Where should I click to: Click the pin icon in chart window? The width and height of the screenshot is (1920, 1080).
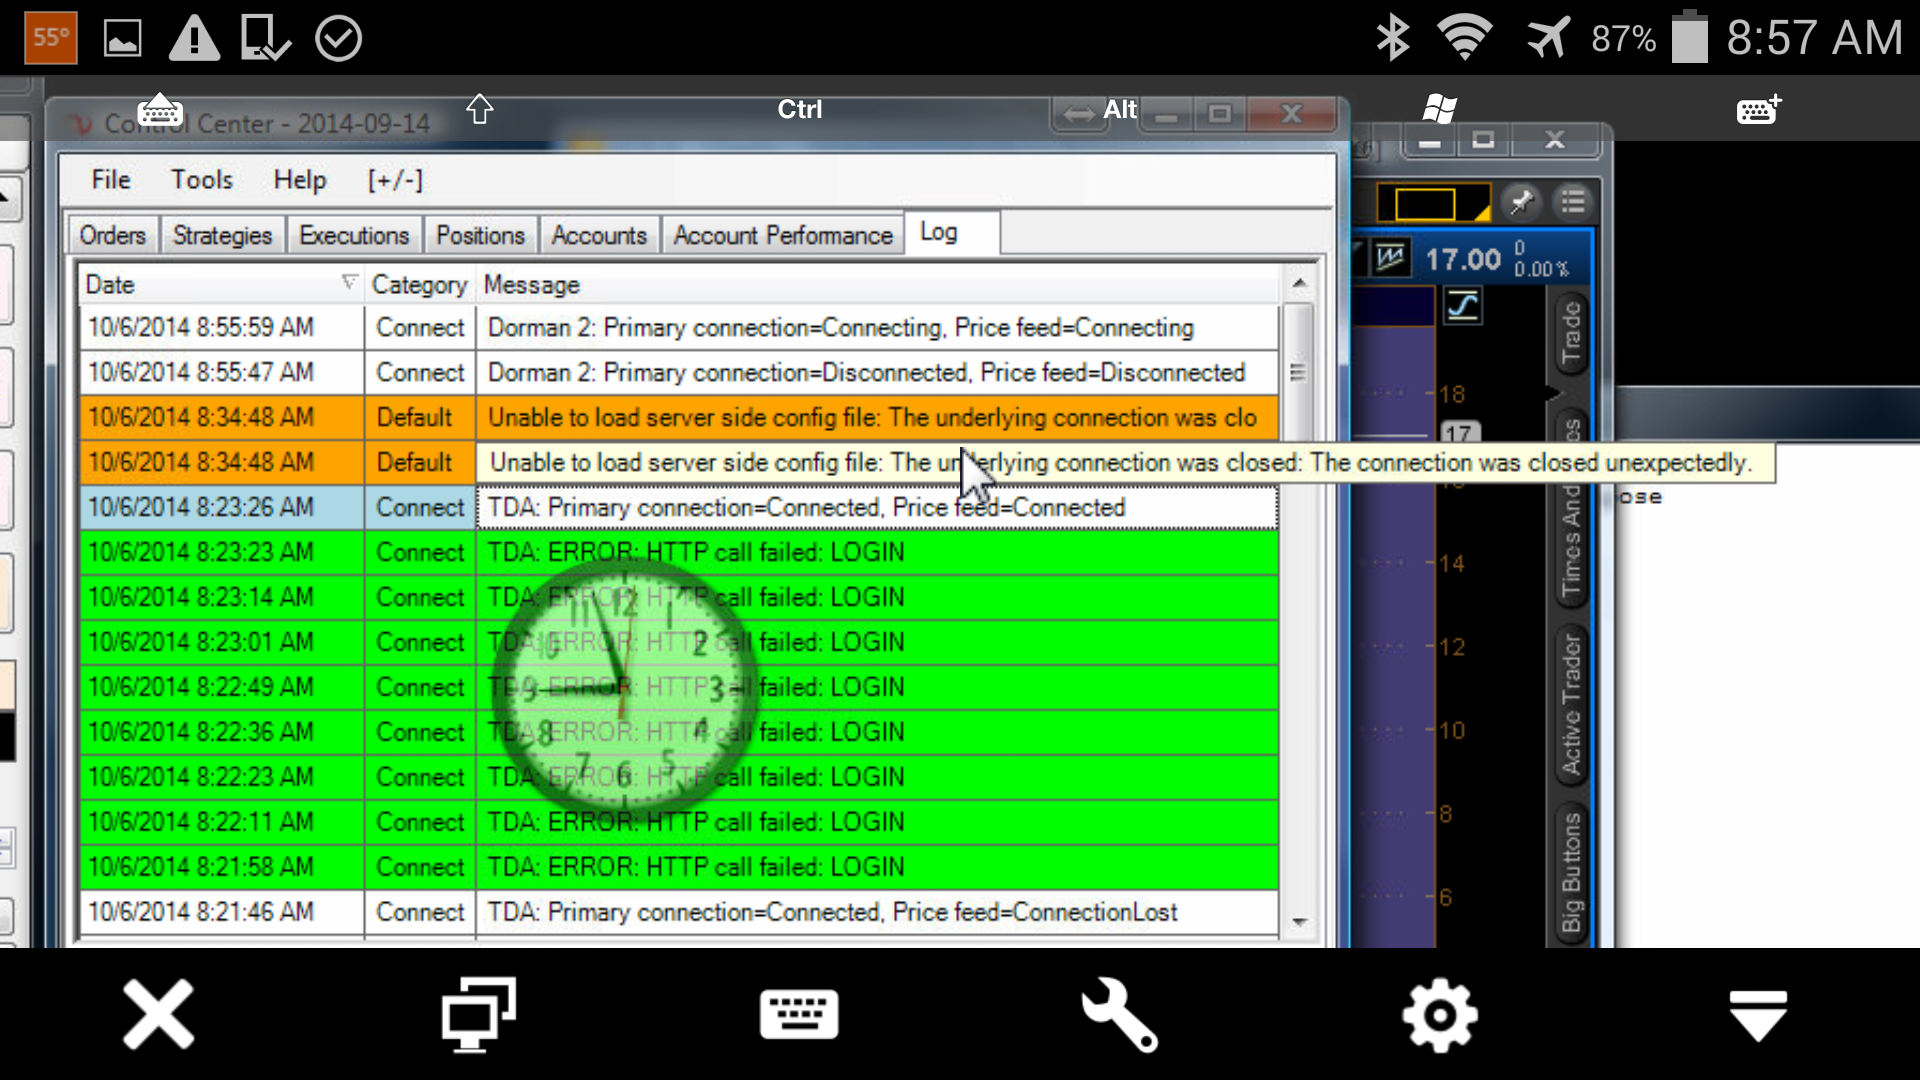point(1521,203)
